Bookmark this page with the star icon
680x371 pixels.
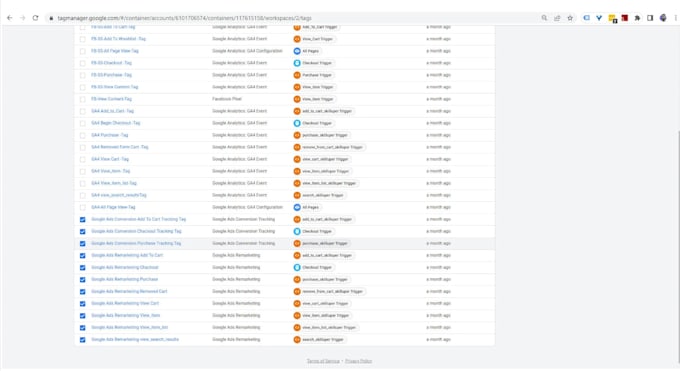570,18
